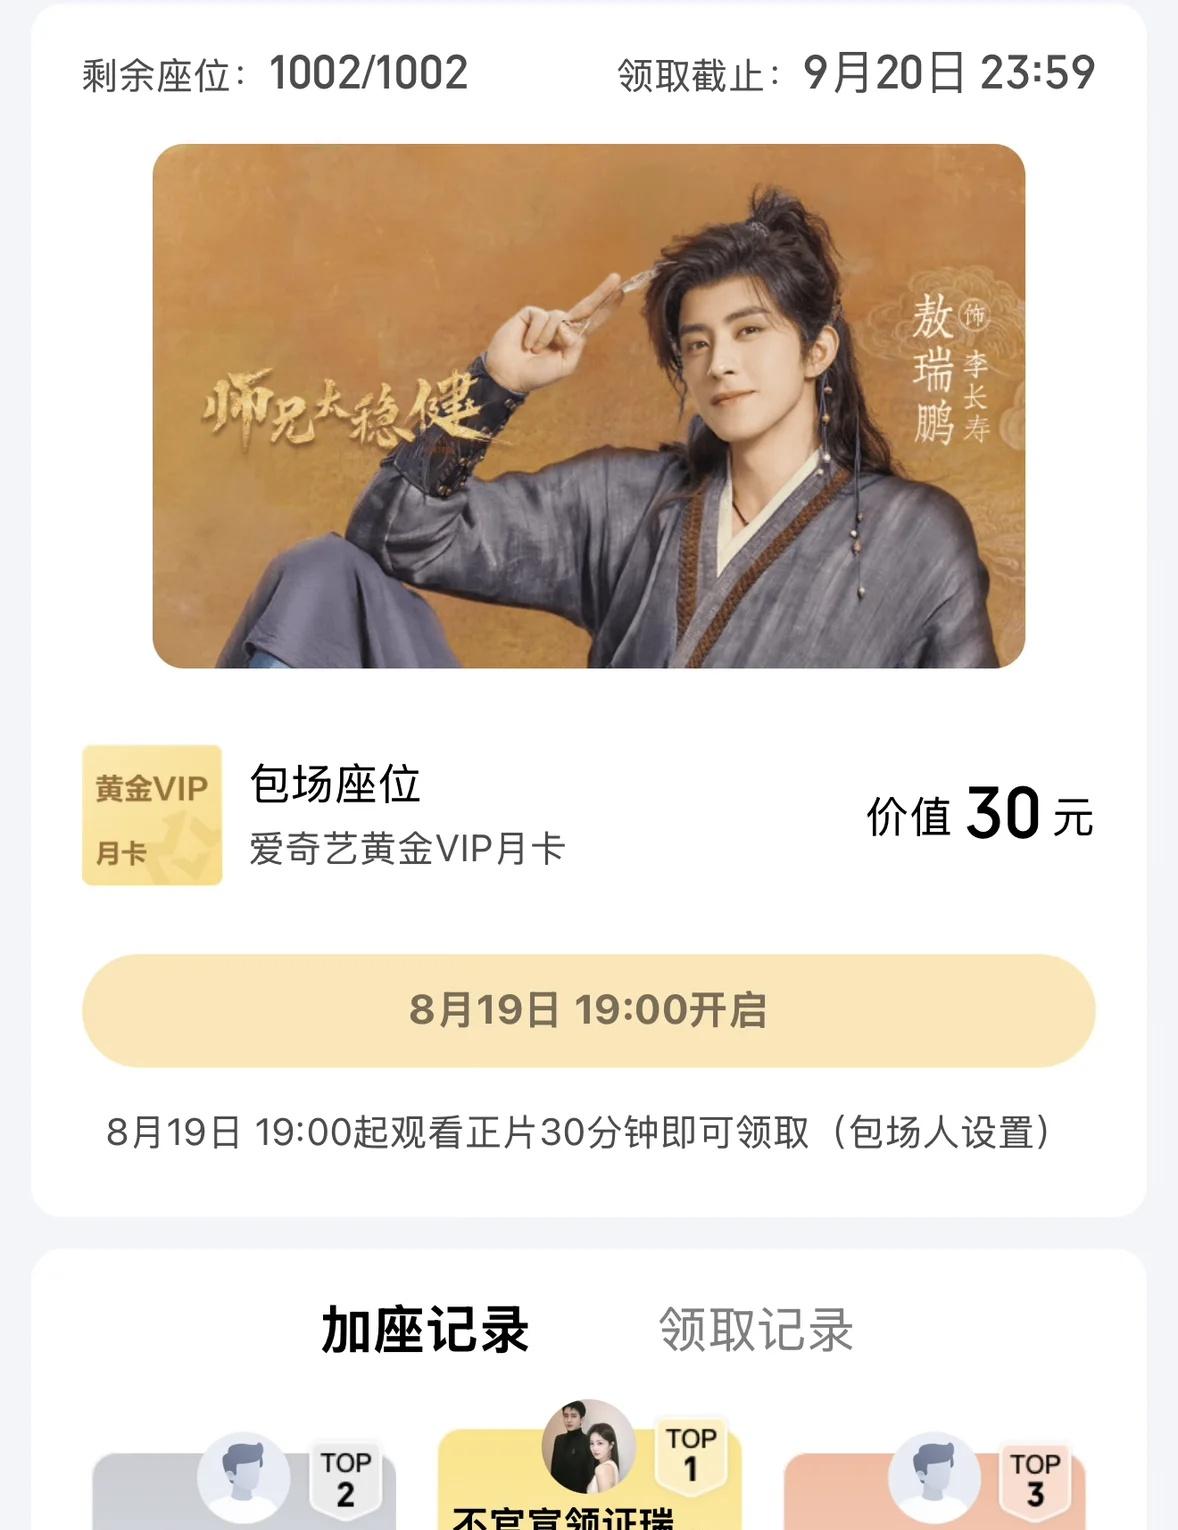Tap the 领取截止 deadline date
The image size is (1178, 1530).
949,73
